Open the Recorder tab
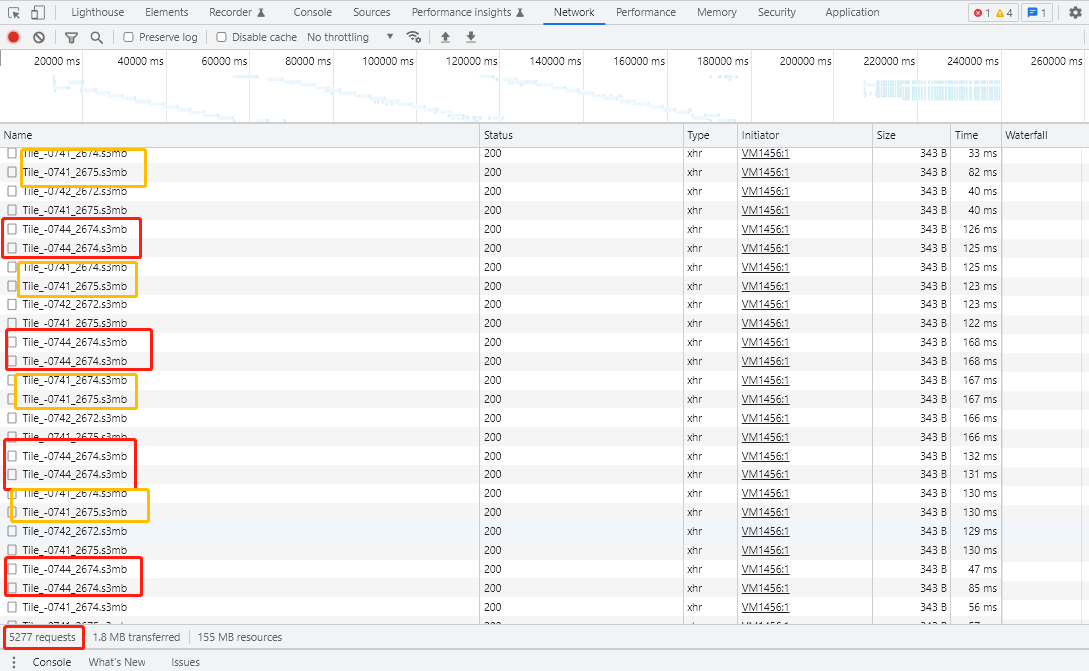Image resolution: width=1089 pixels, height=671 pixels. coord(237,13)
